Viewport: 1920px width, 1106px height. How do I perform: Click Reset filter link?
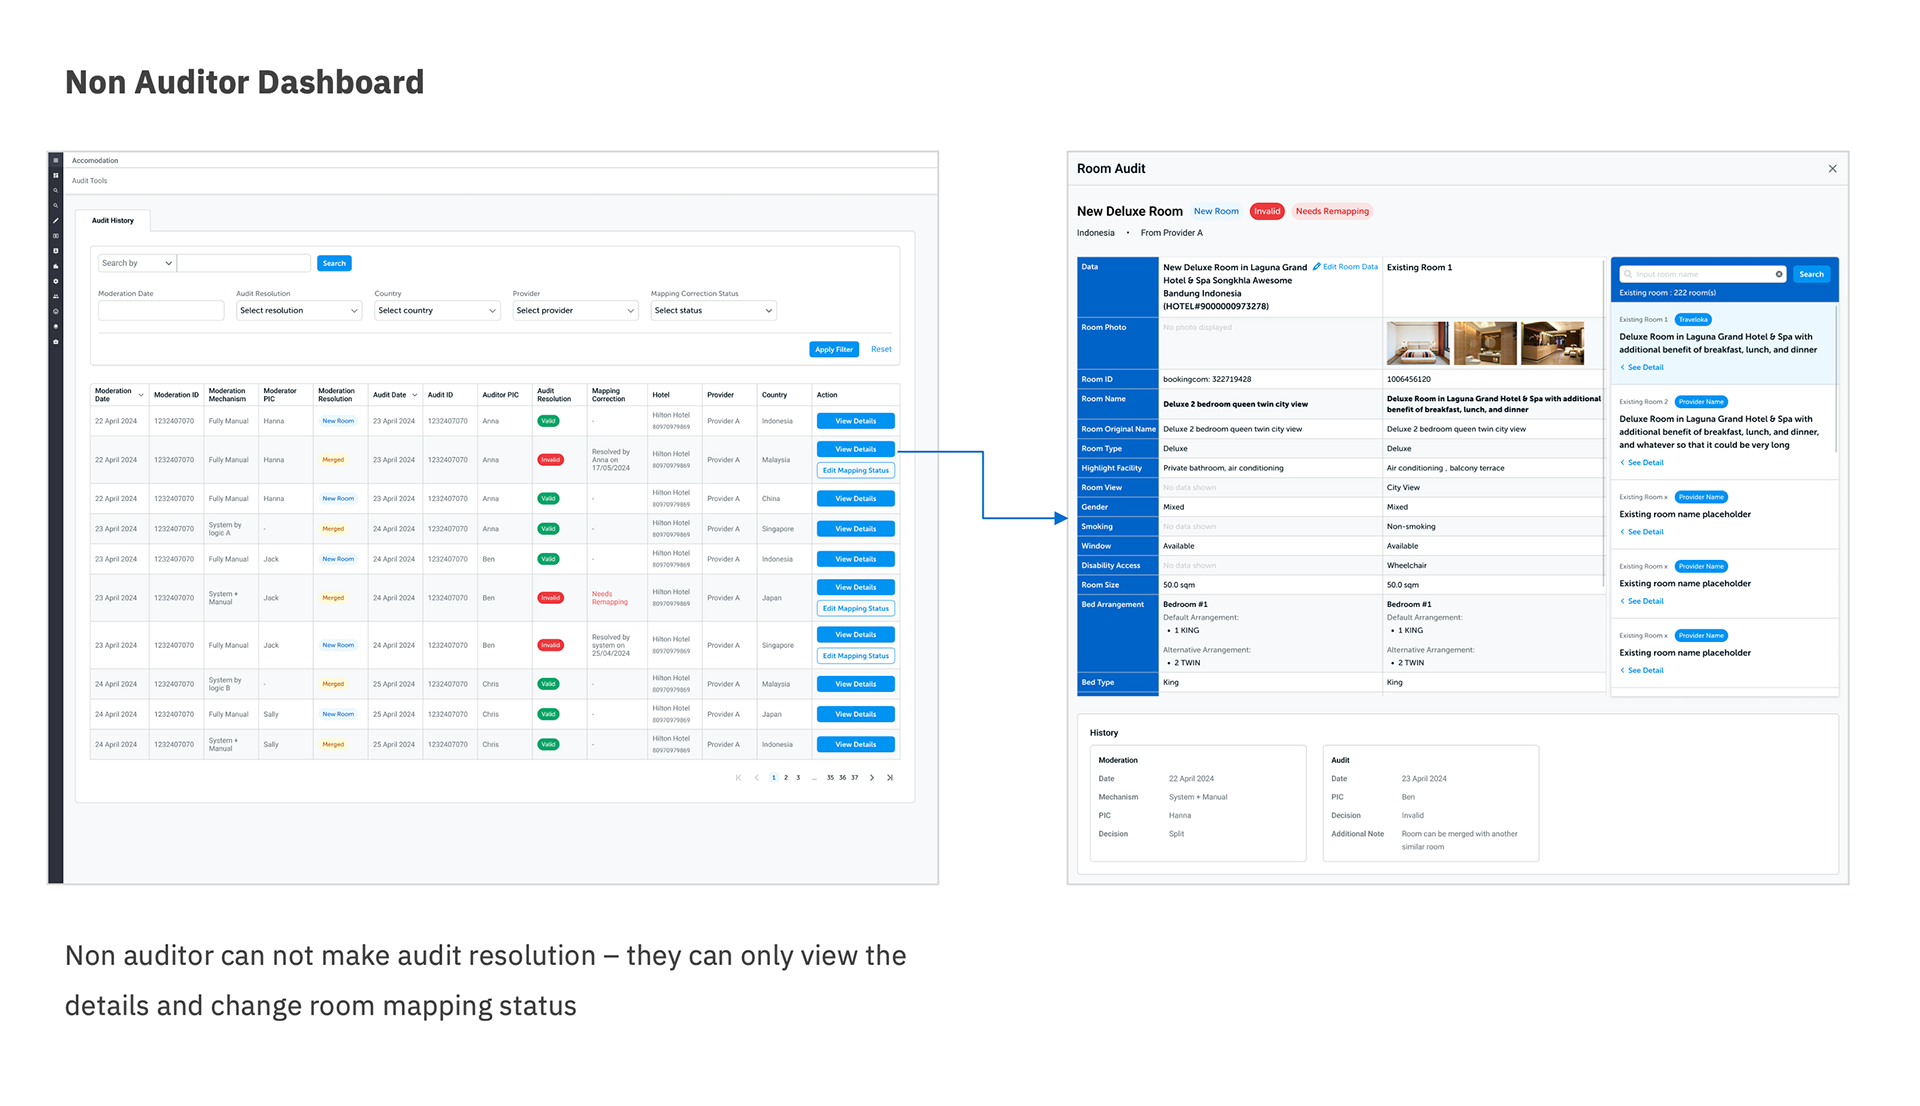(881, 349)
